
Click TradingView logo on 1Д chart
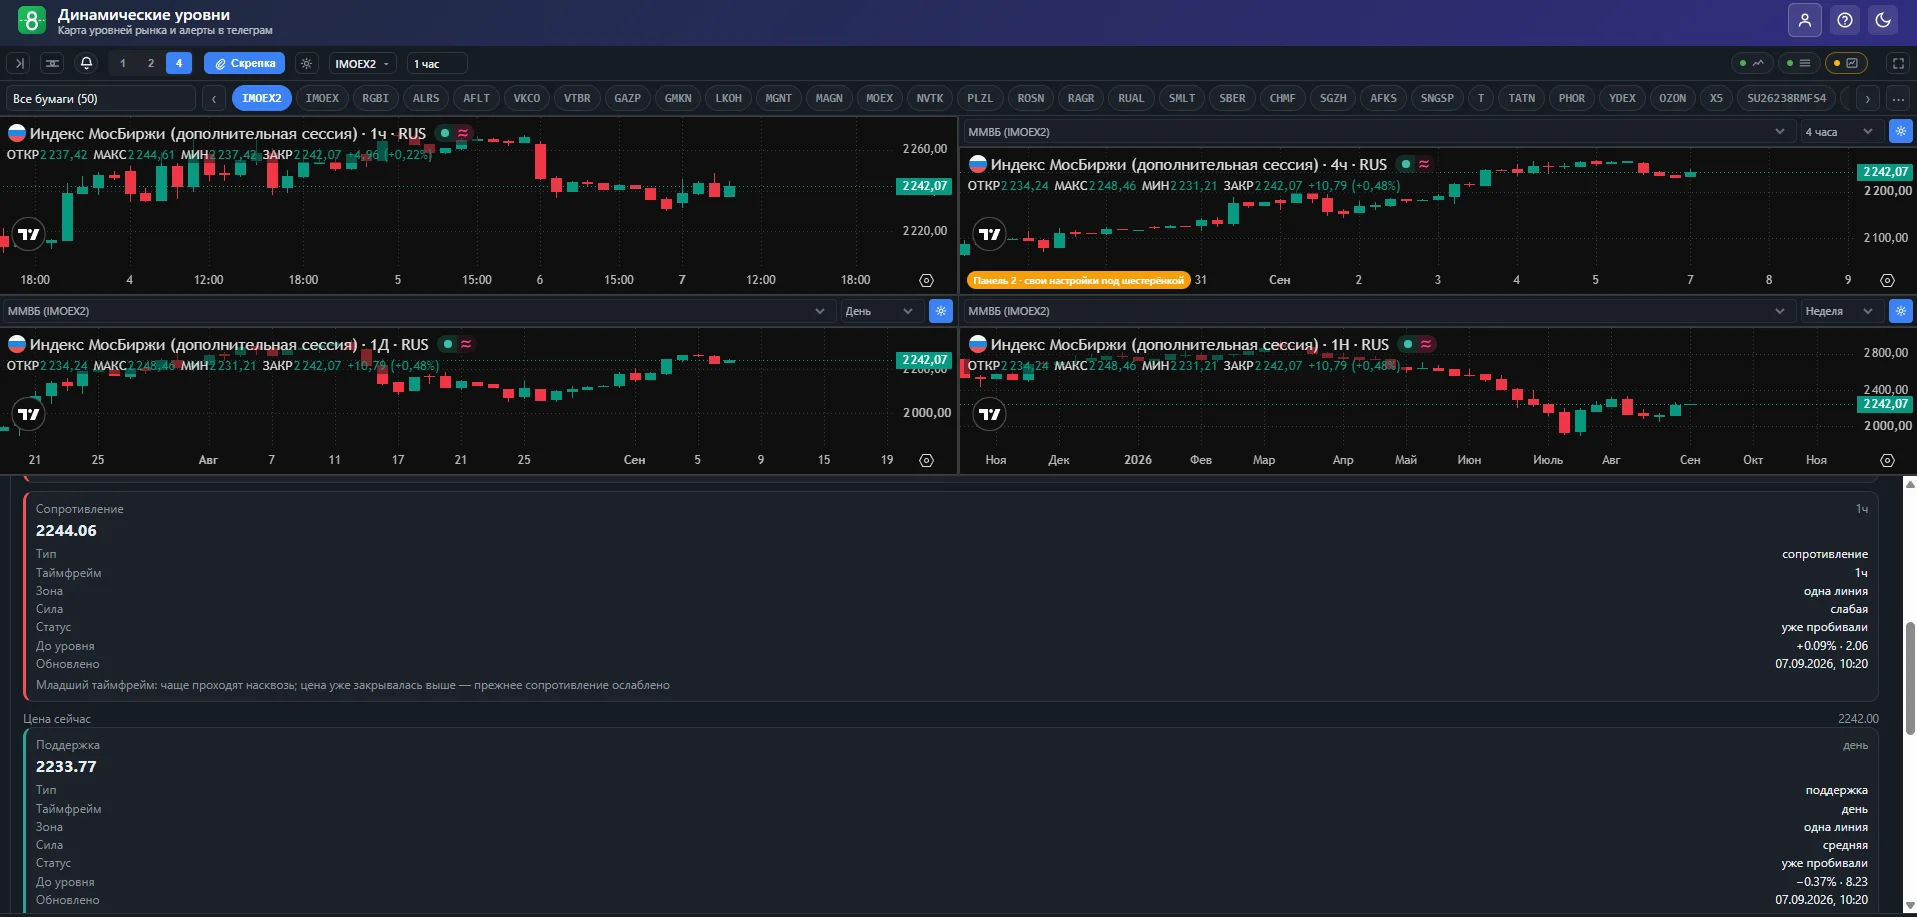tap(29, 414)
